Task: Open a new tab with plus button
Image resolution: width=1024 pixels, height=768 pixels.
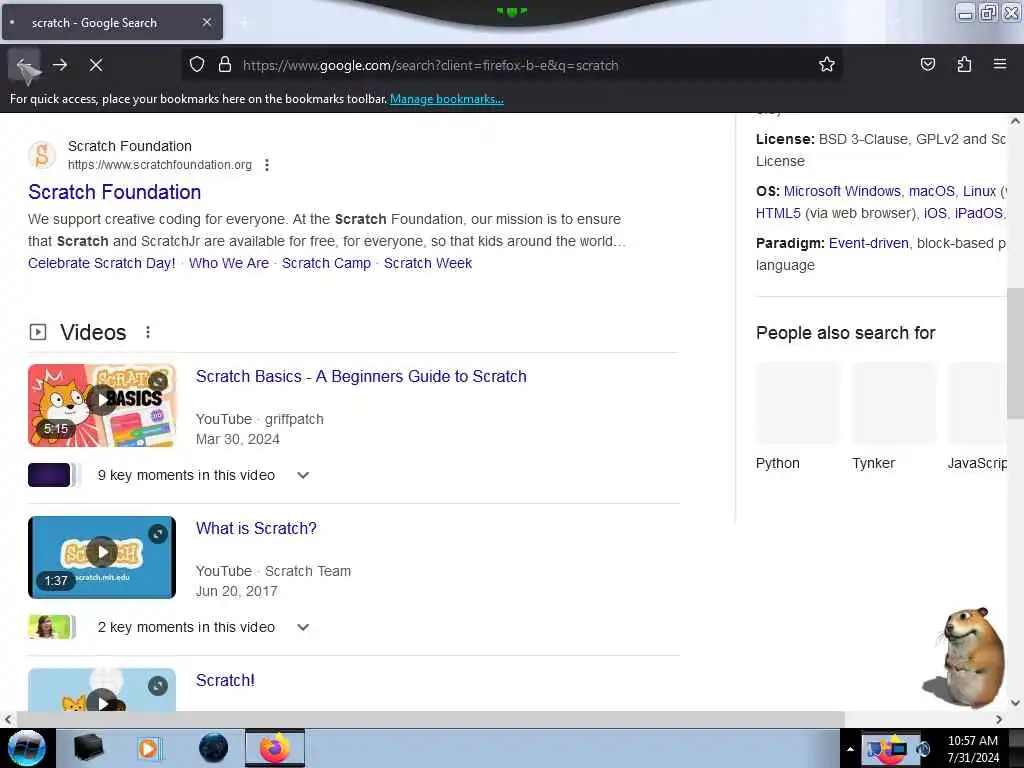Action: (244, 23)
